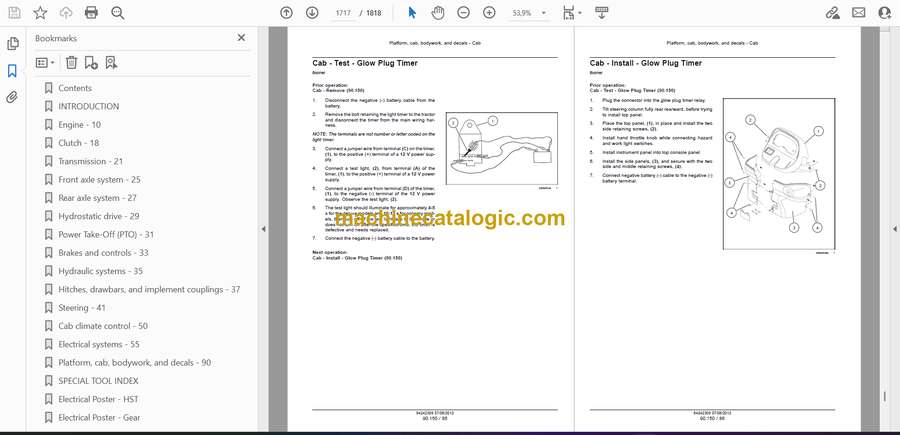Image resolution: width=900 pixels, height=435 pixels.
Task: Open the fit page options dropdown
Action: click(x=572, y=13)
